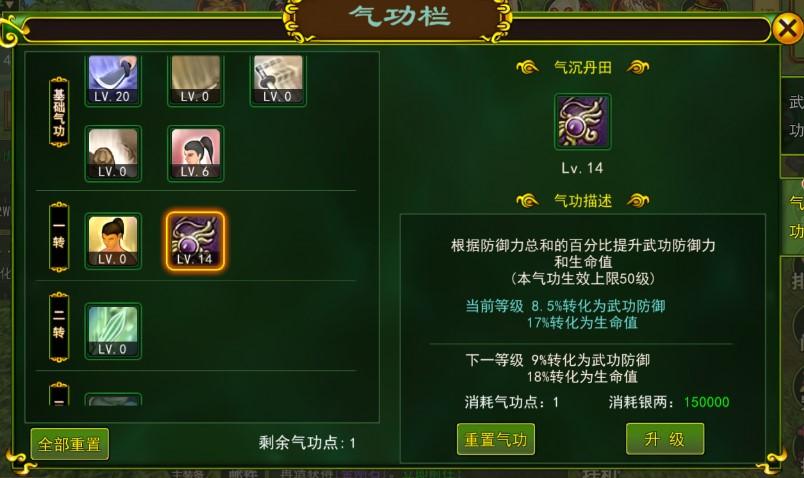Click the 升级 upgrade button
The height and width of the screenshot is (478, 804).
665,439
